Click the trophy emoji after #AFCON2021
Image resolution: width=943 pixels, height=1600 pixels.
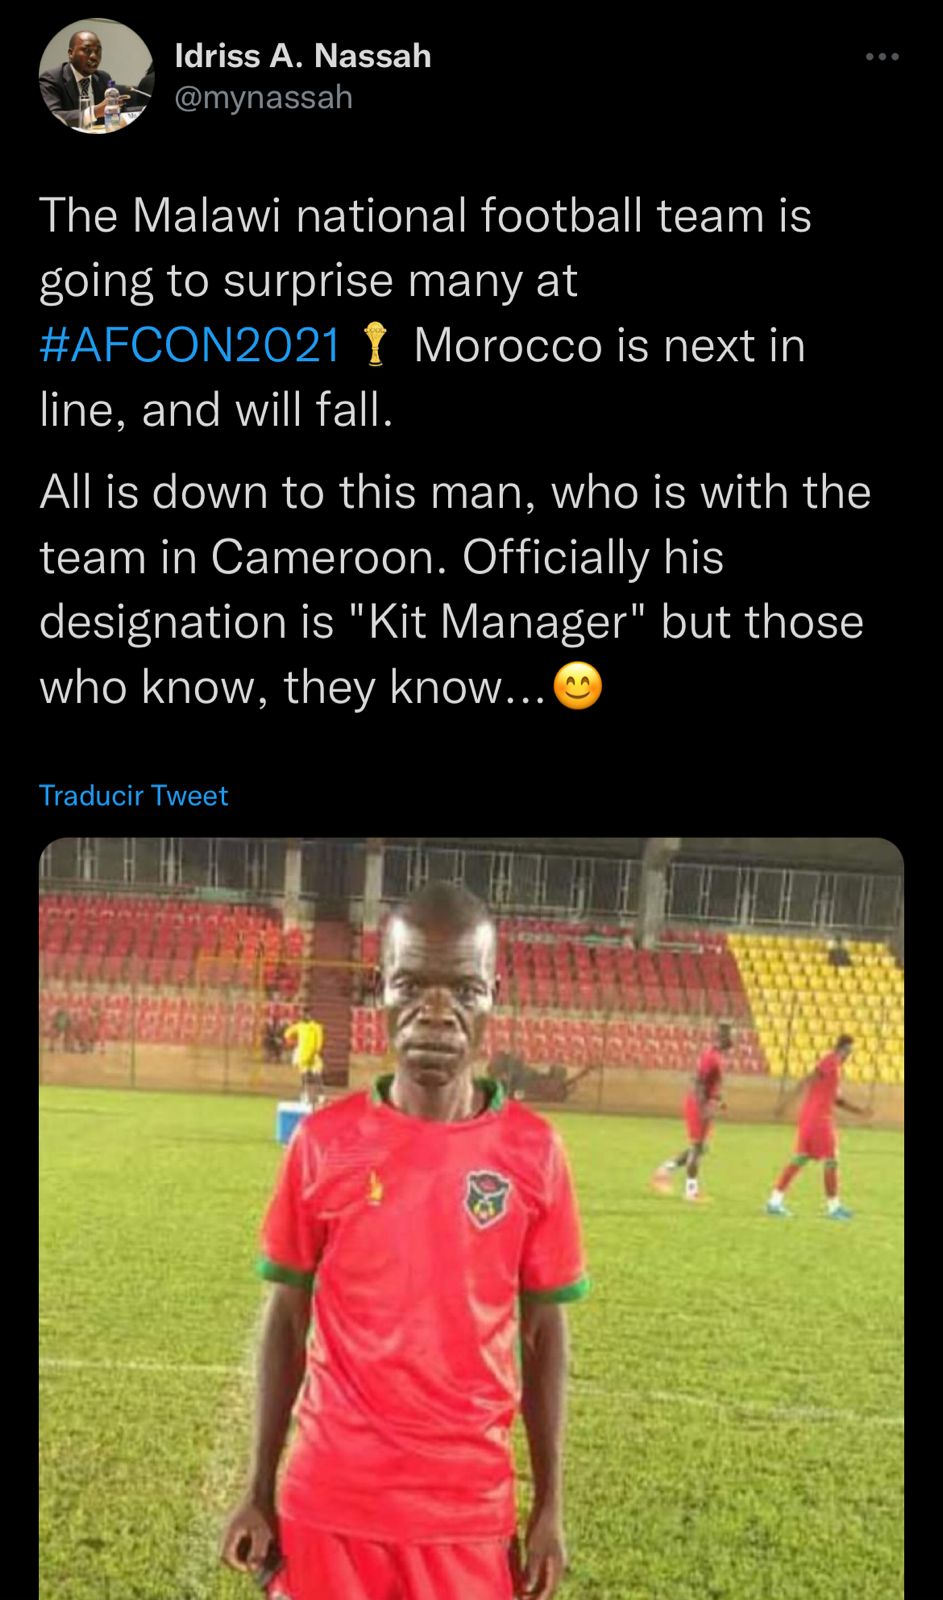pyautogui.click(x=375, y=346)
